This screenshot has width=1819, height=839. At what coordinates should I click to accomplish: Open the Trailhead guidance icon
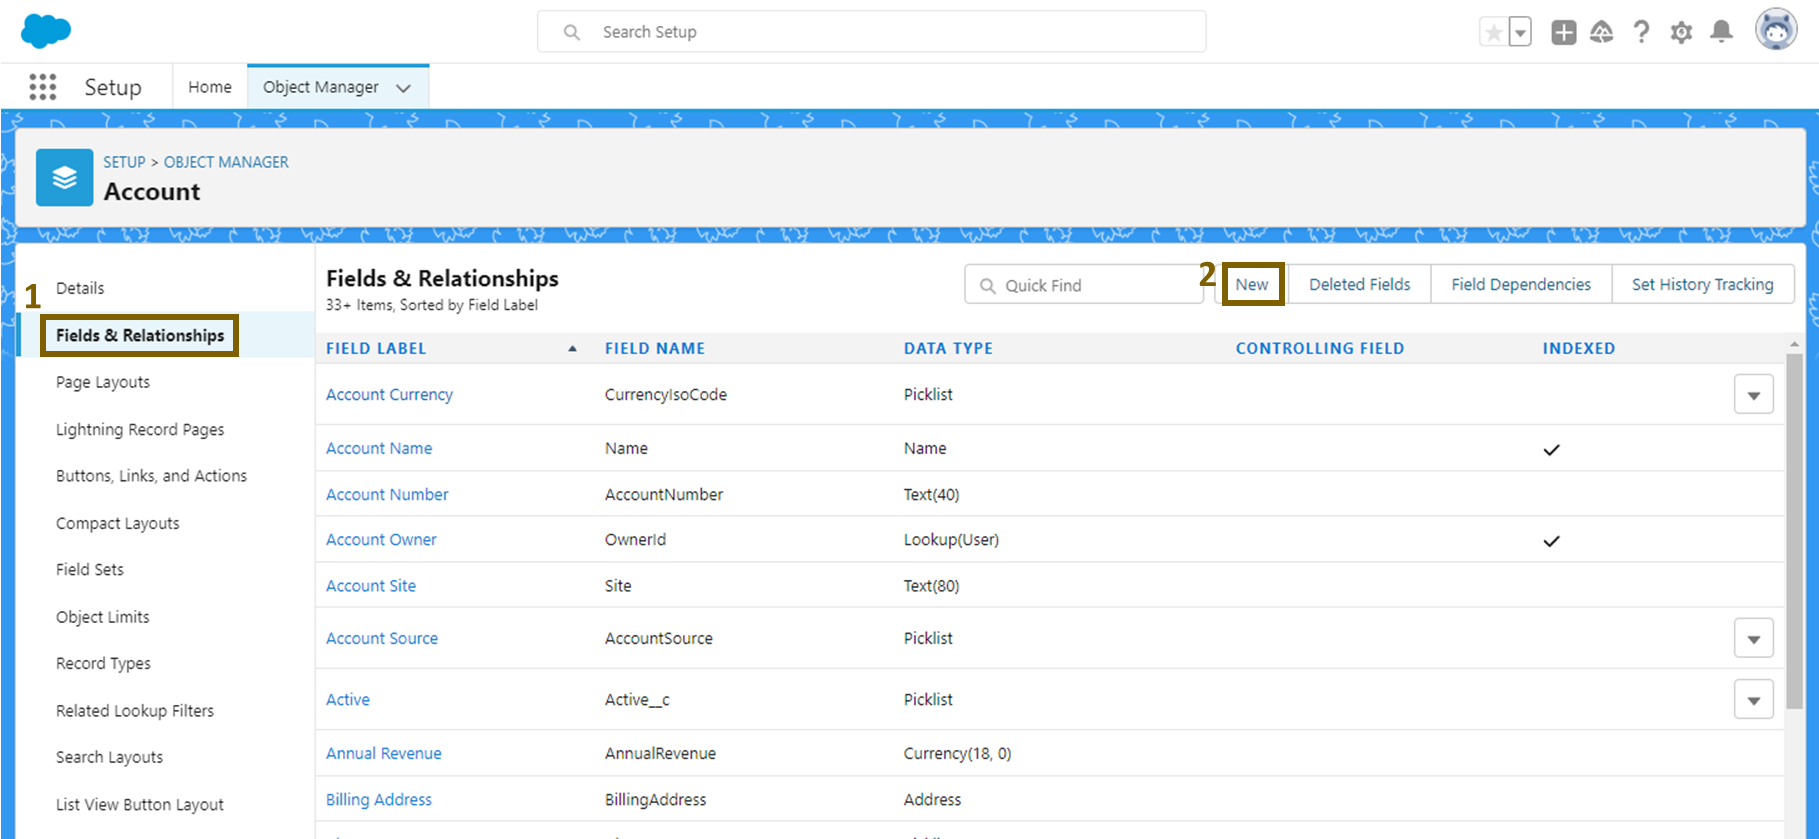click(1602, 32)
